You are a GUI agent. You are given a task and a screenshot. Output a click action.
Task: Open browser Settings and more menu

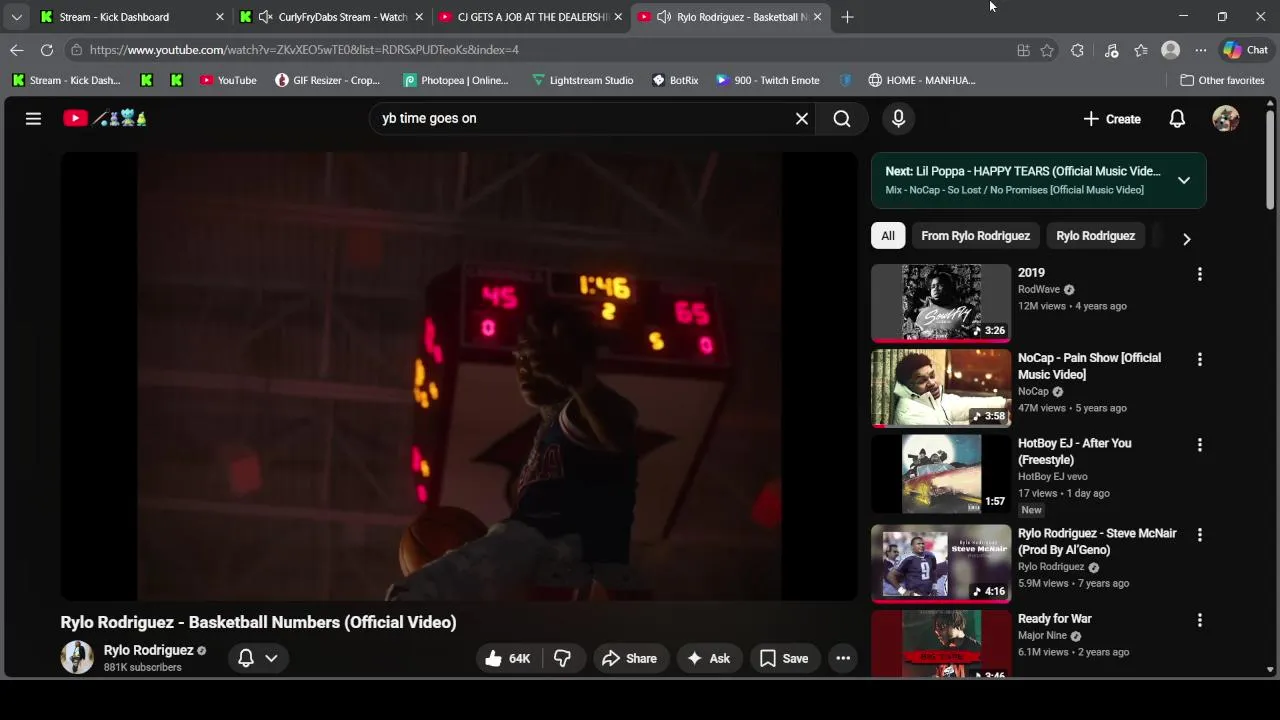1201,50
